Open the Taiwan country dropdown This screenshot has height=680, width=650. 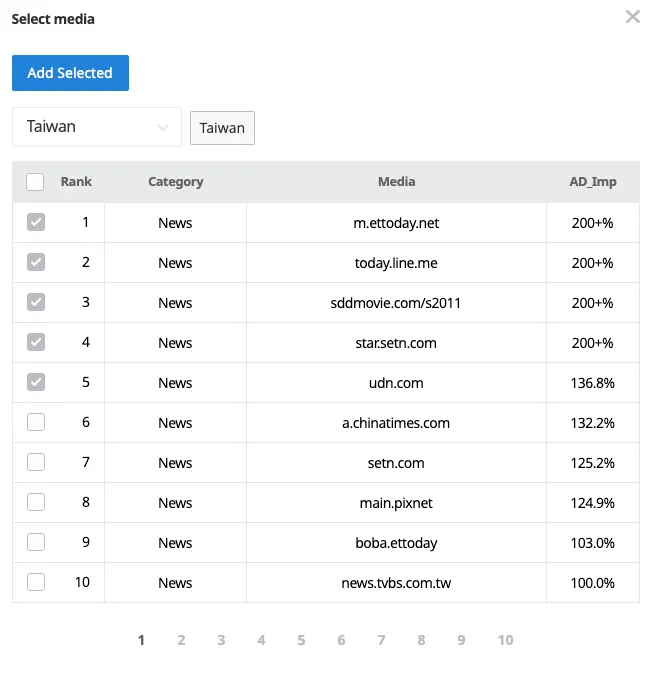(x=97, y=127)
